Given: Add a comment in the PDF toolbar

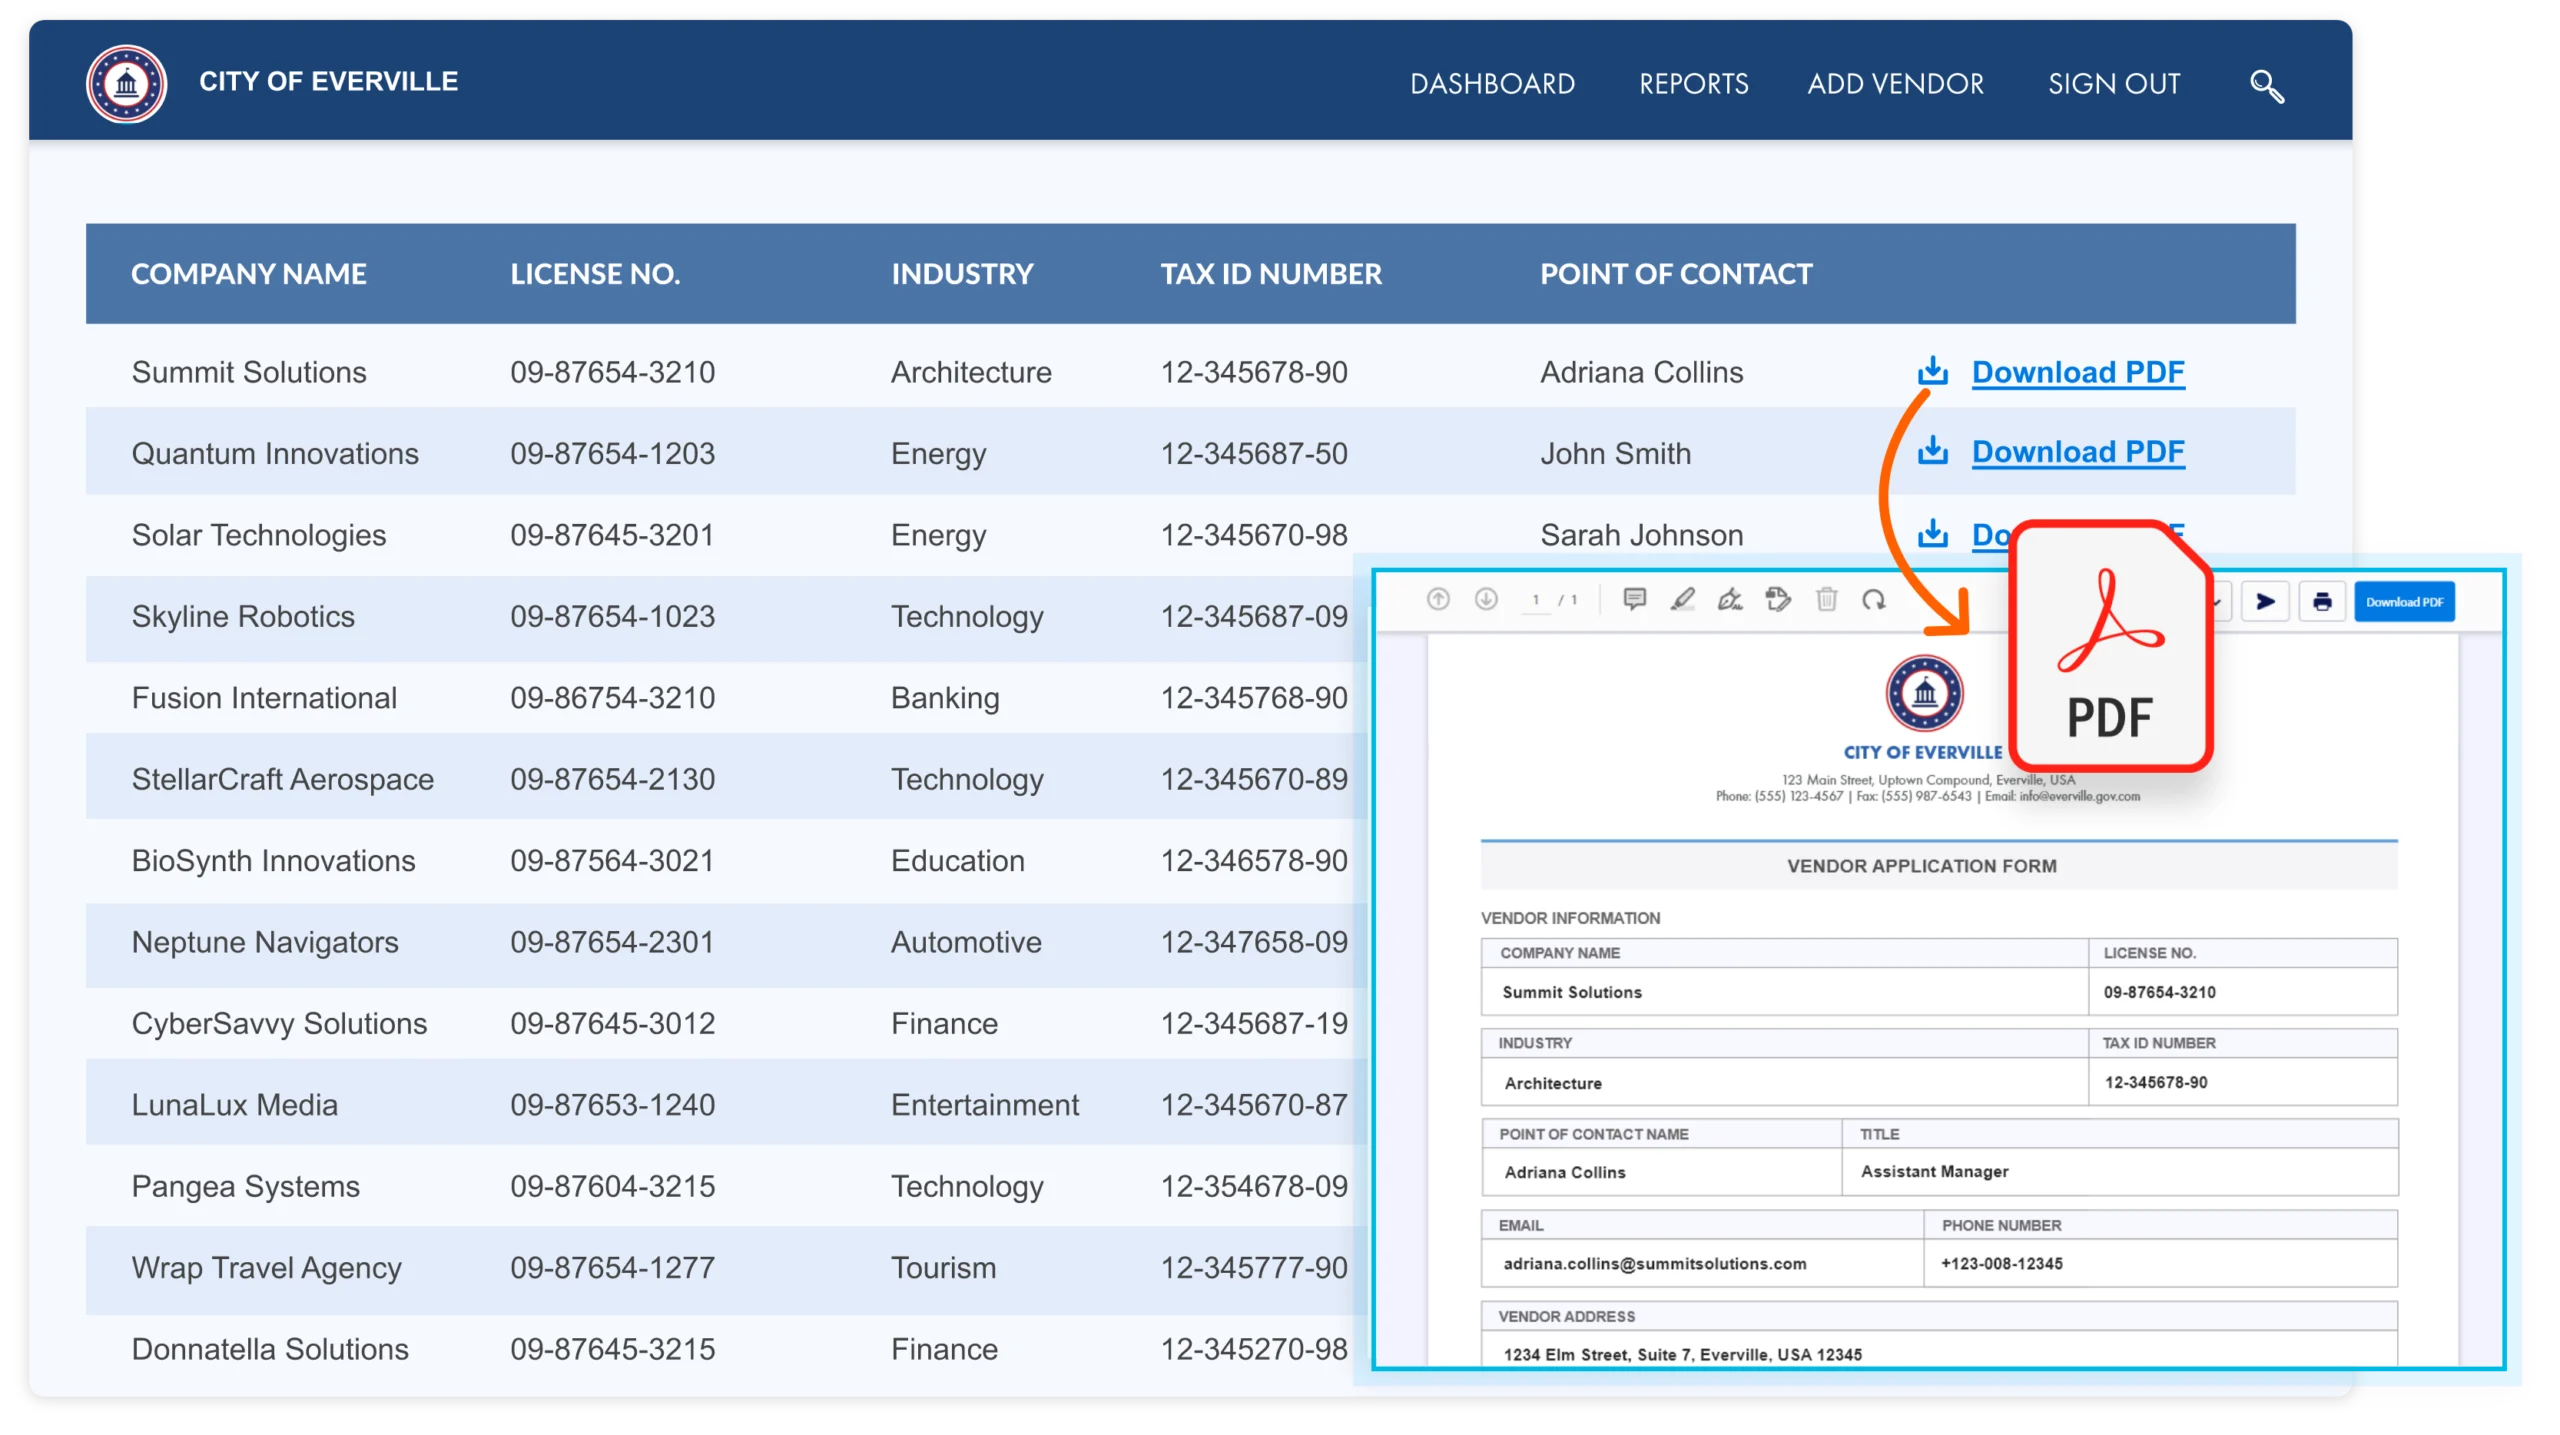Looking at the screenshot, I should tap(1634, 599).
